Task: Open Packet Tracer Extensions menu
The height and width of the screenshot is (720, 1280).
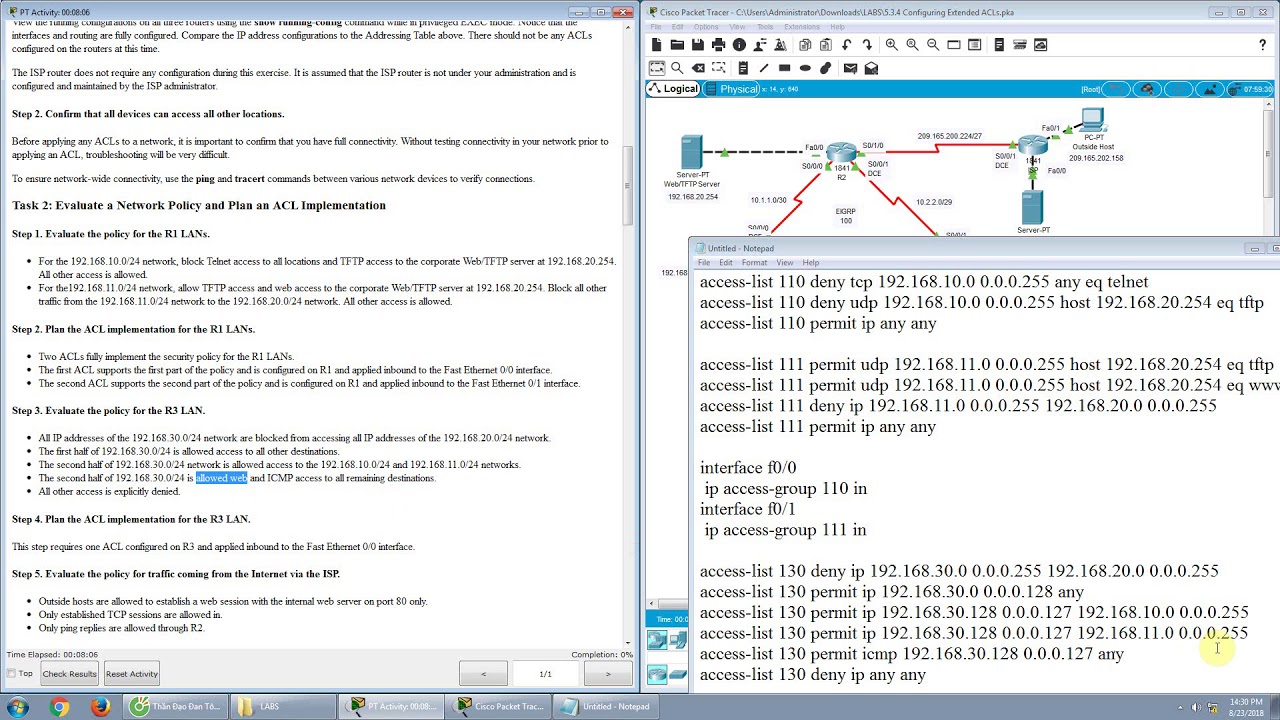Action: point(802,27)
